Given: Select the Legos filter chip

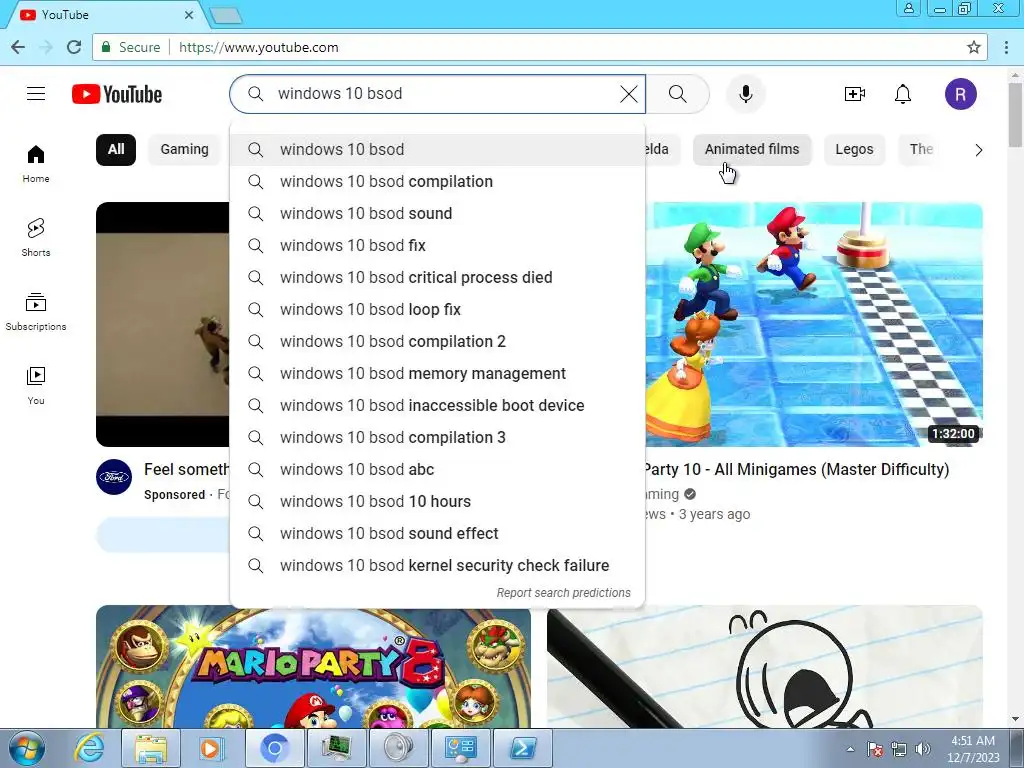Looking at the screenshot, I should [854, 150].
